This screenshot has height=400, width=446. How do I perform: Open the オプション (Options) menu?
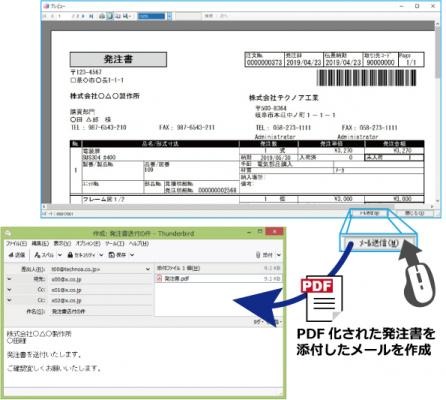click(87, 244)
